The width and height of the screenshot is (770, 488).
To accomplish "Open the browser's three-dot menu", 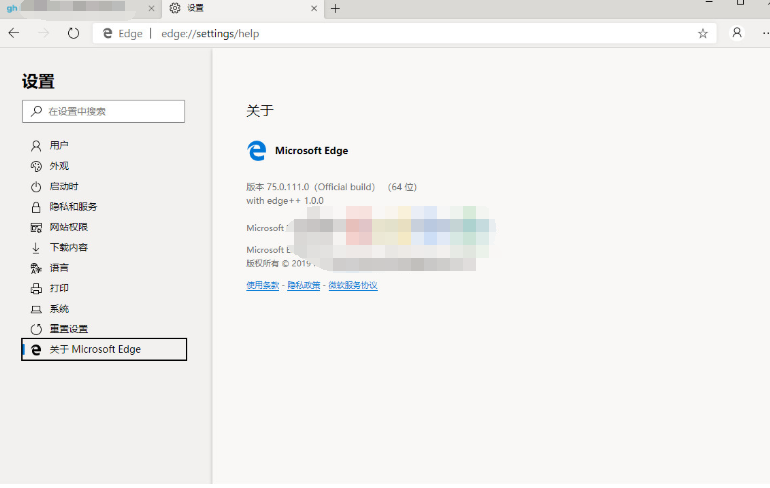I will coord(765,33).
